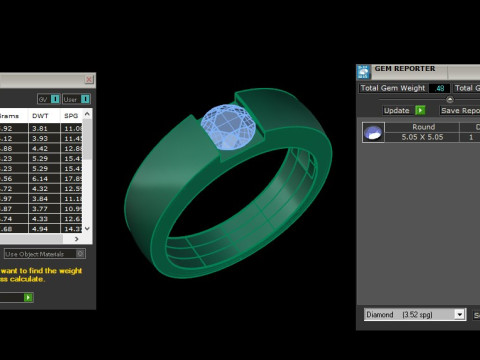
Task: Select the DWT cell 3.77
Action: pos(44,209)
